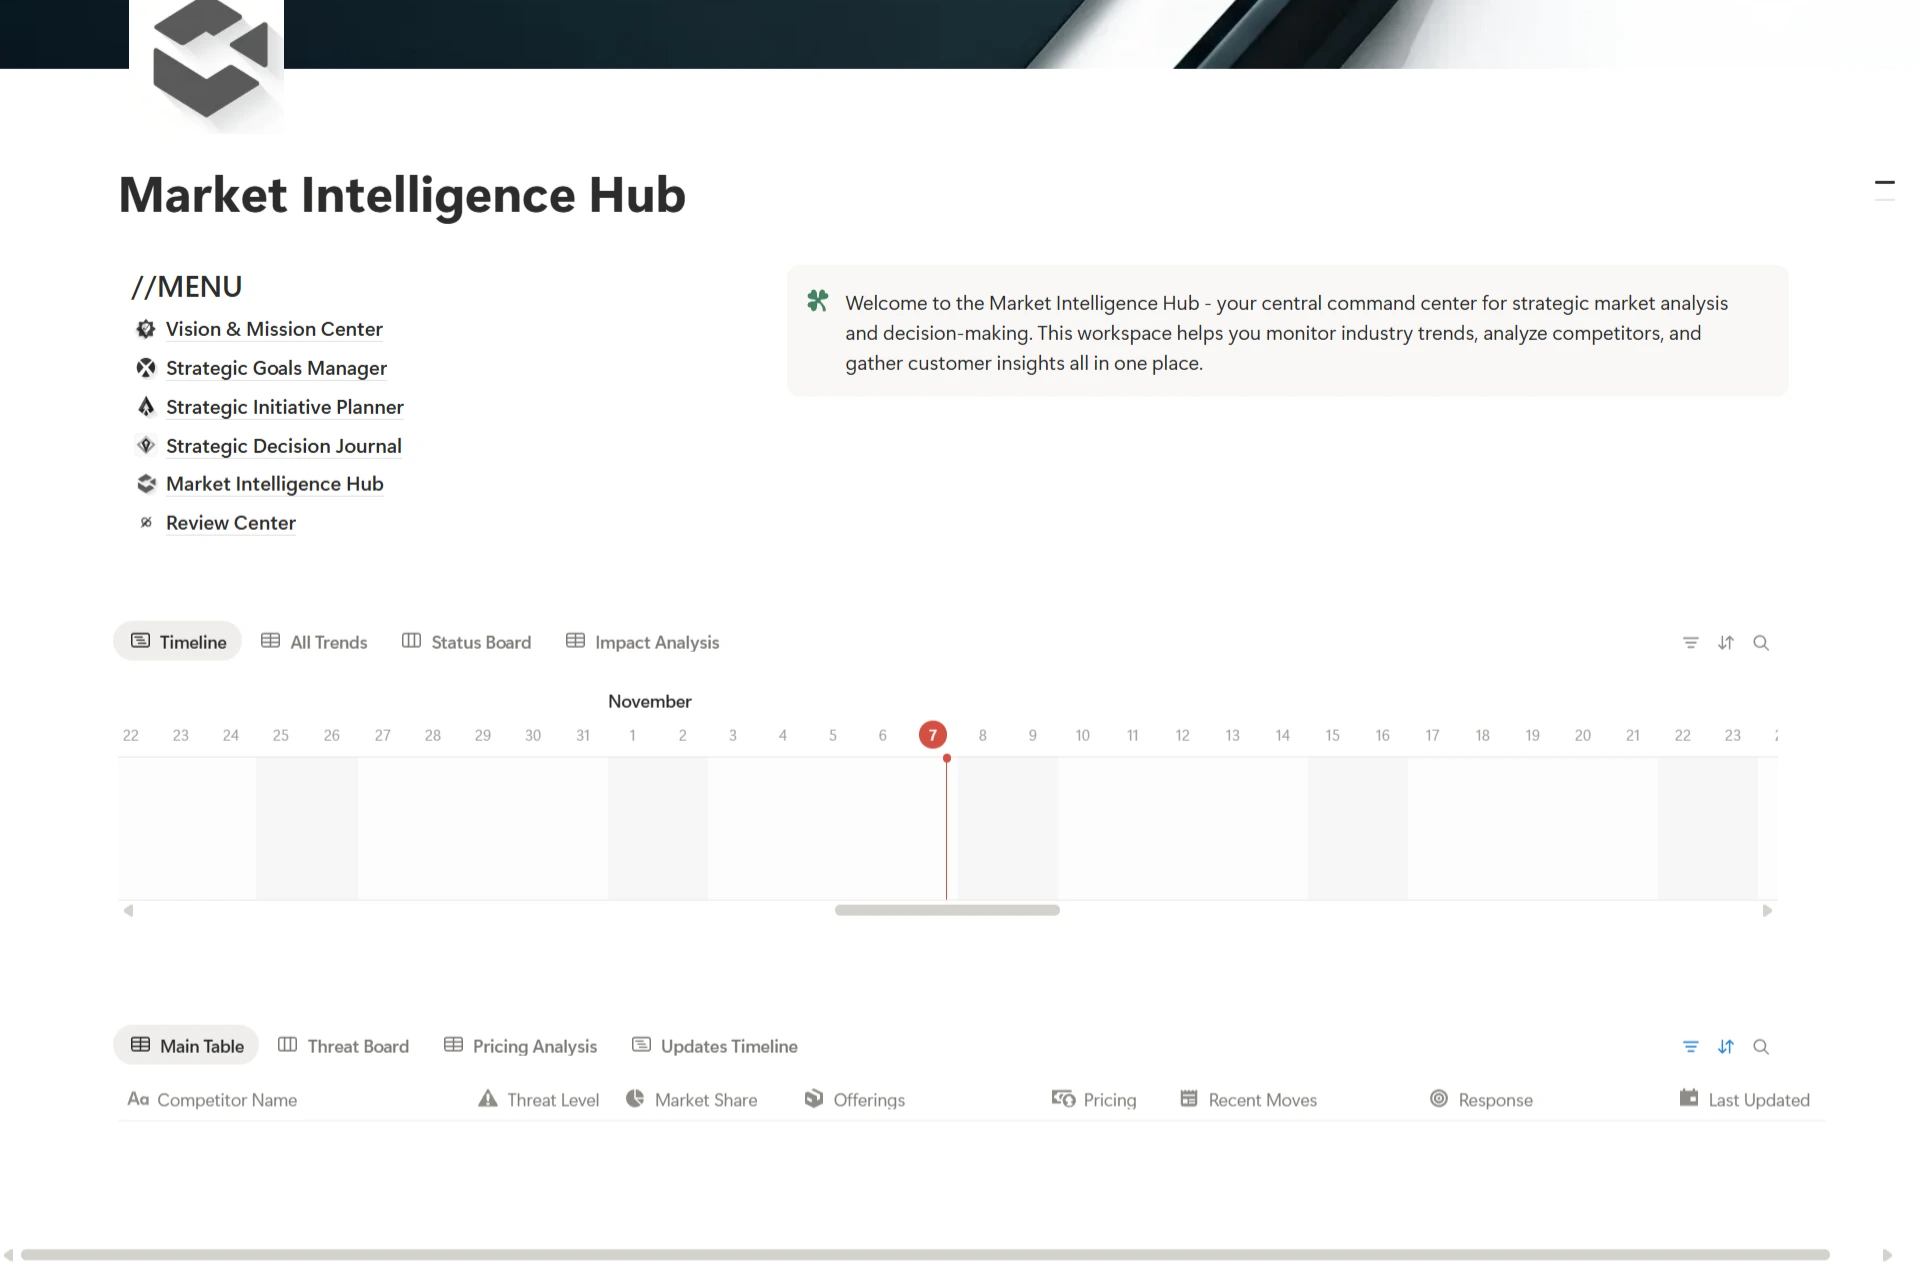Click today's marker, November 7
The width and height of the screenshot is (1920, 1280).
(932, 735)
